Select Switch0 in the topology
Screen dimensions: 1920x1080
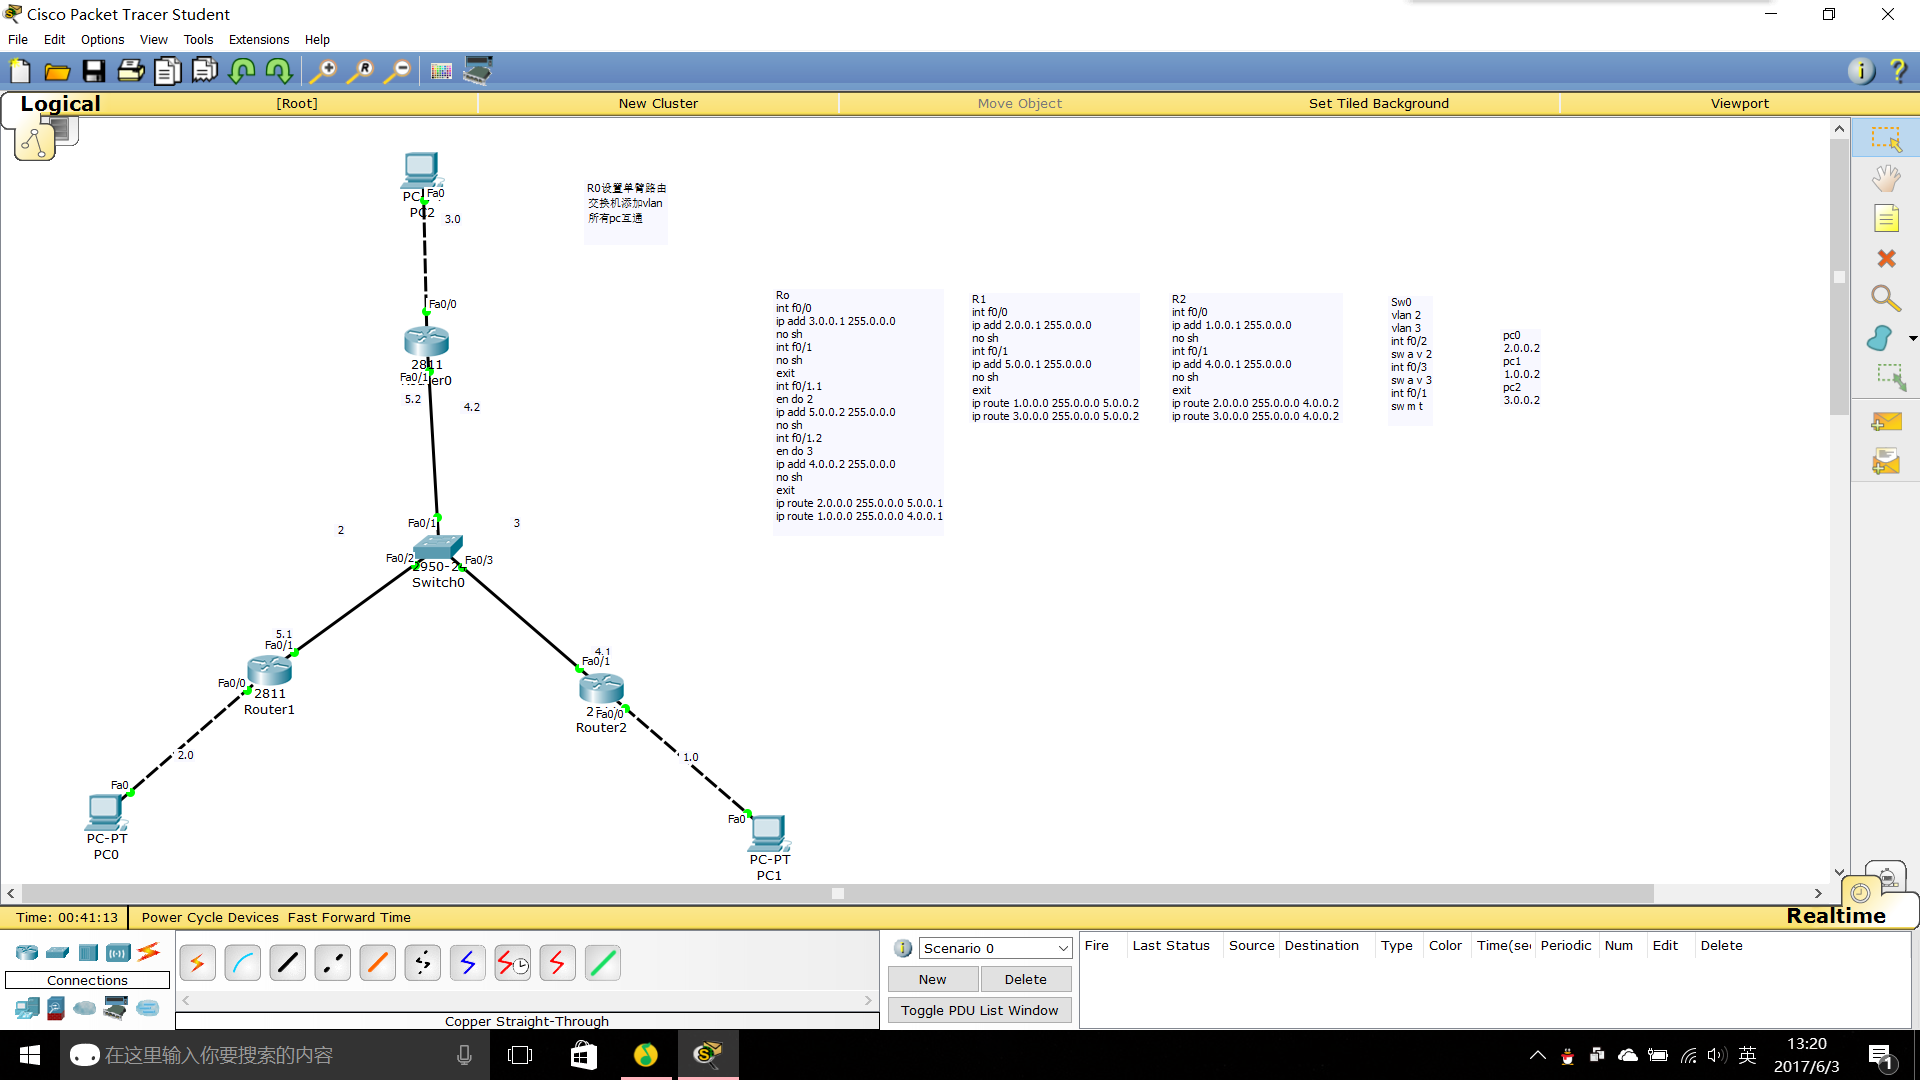(x=437, y=547)
